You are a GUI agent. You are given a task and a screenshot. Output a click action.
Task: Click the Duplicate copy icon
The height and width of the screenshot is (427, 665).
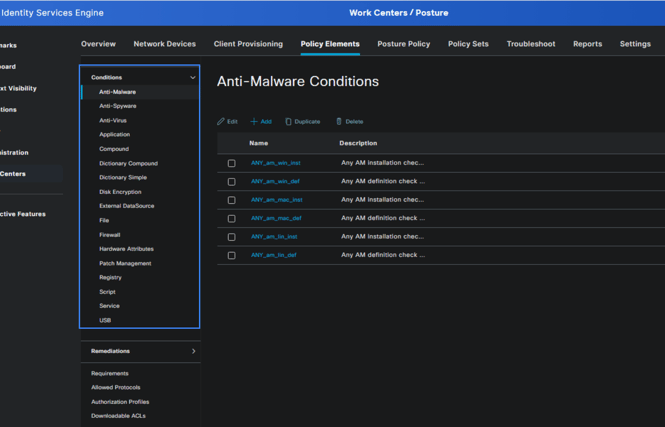click(x=288, y=122)
